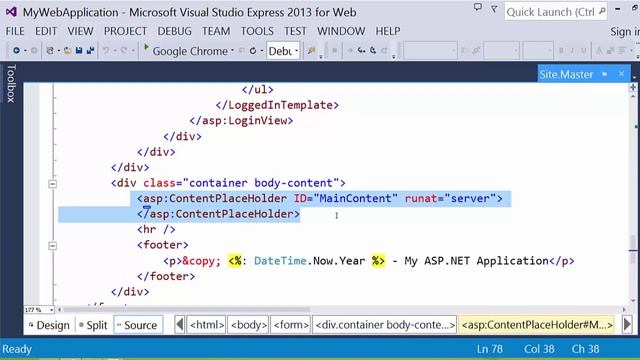Viewport: 640px width, 360px height.
Task: Click the Refresh browser icon
Action: (x=253, y=51)
